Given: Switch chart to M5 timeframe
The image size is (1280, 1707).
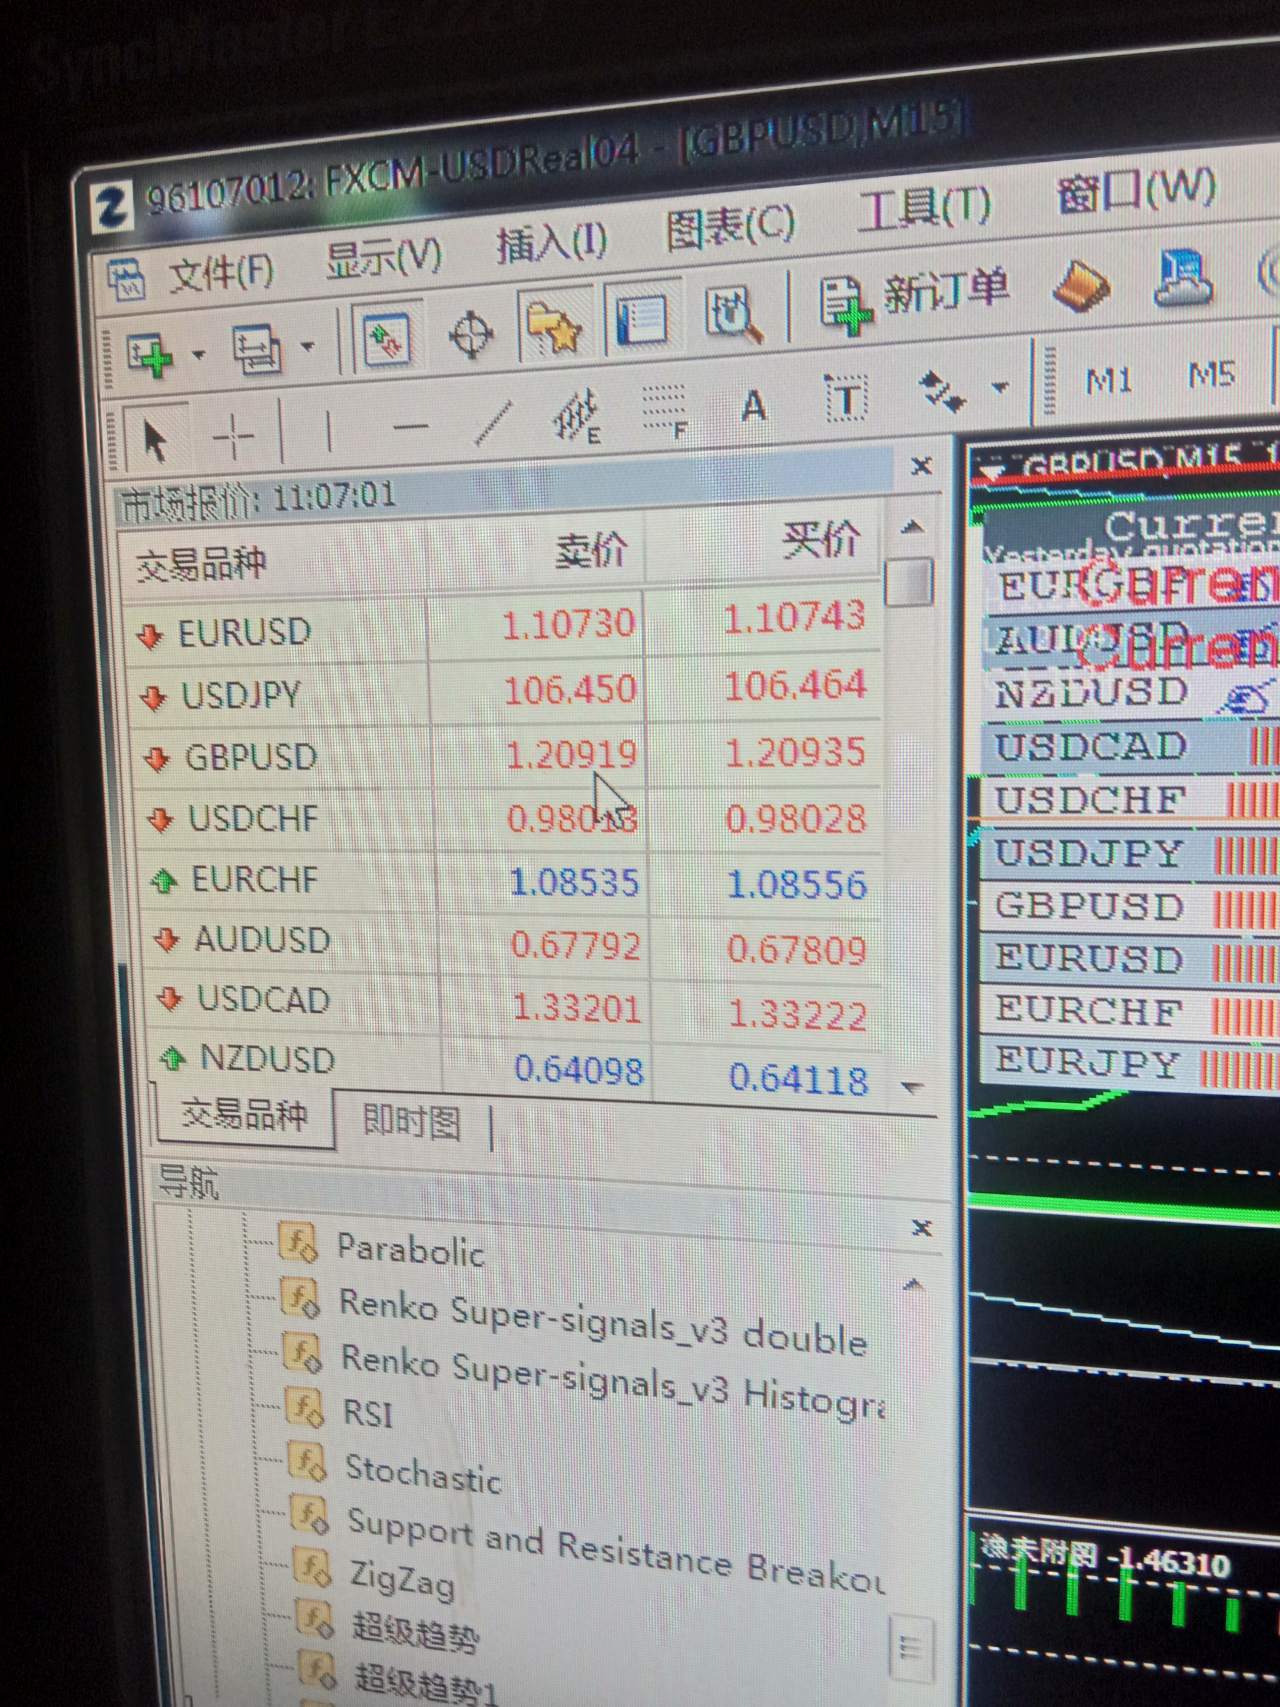Looking at the screenshot, I should click(1211, 374).
